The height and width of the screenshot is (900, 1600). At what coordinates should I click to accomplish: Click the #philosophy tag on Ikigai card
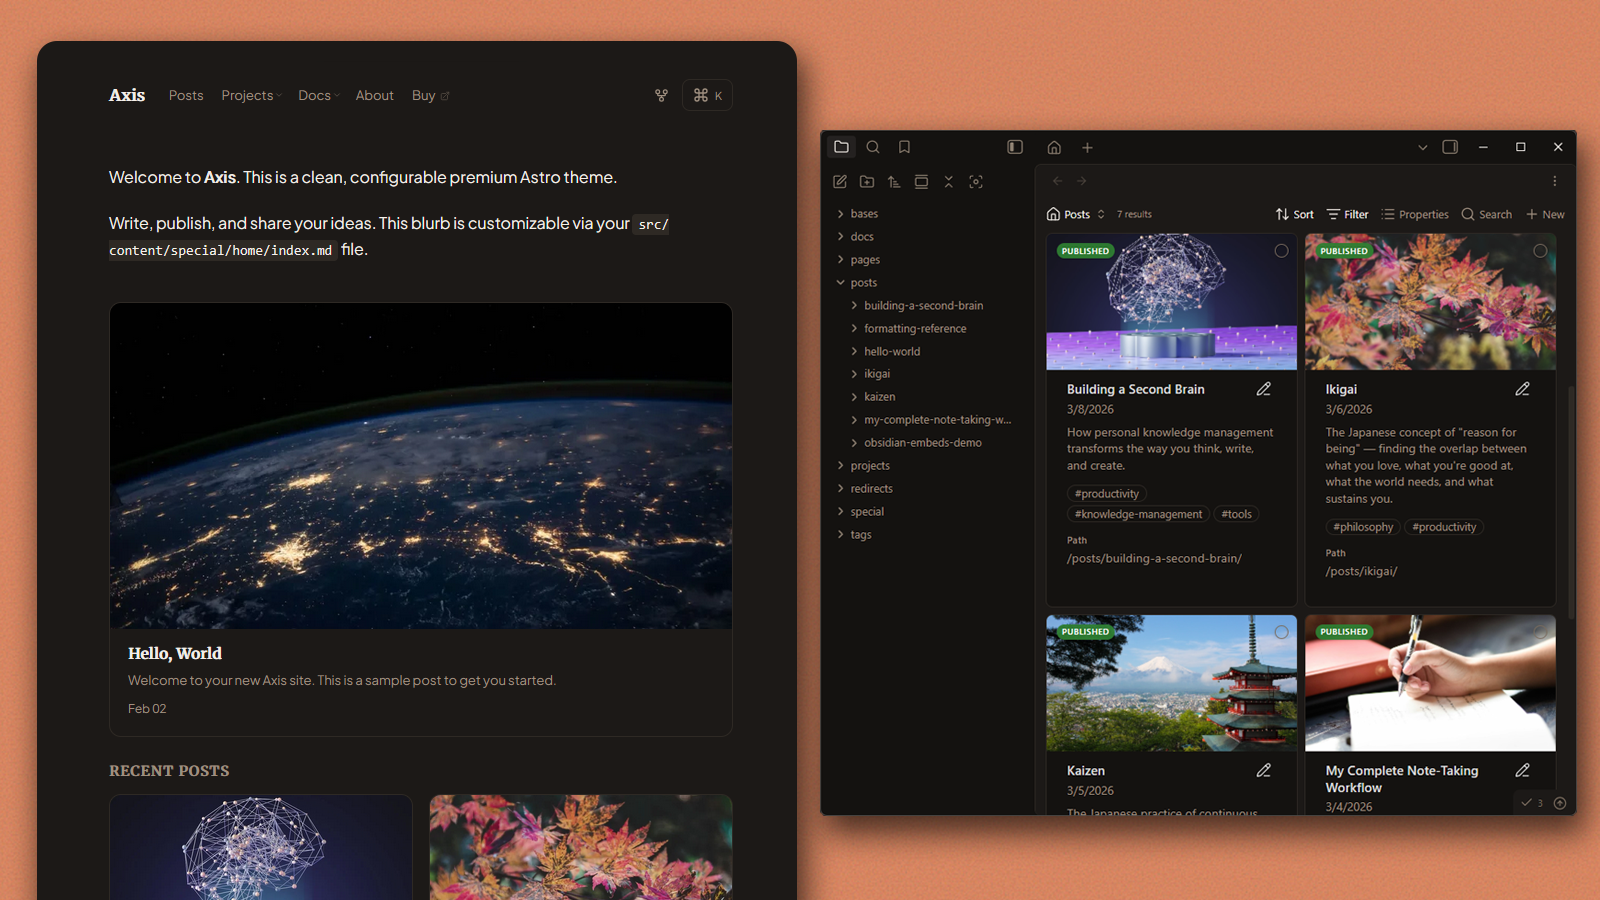click(1363, 527)
